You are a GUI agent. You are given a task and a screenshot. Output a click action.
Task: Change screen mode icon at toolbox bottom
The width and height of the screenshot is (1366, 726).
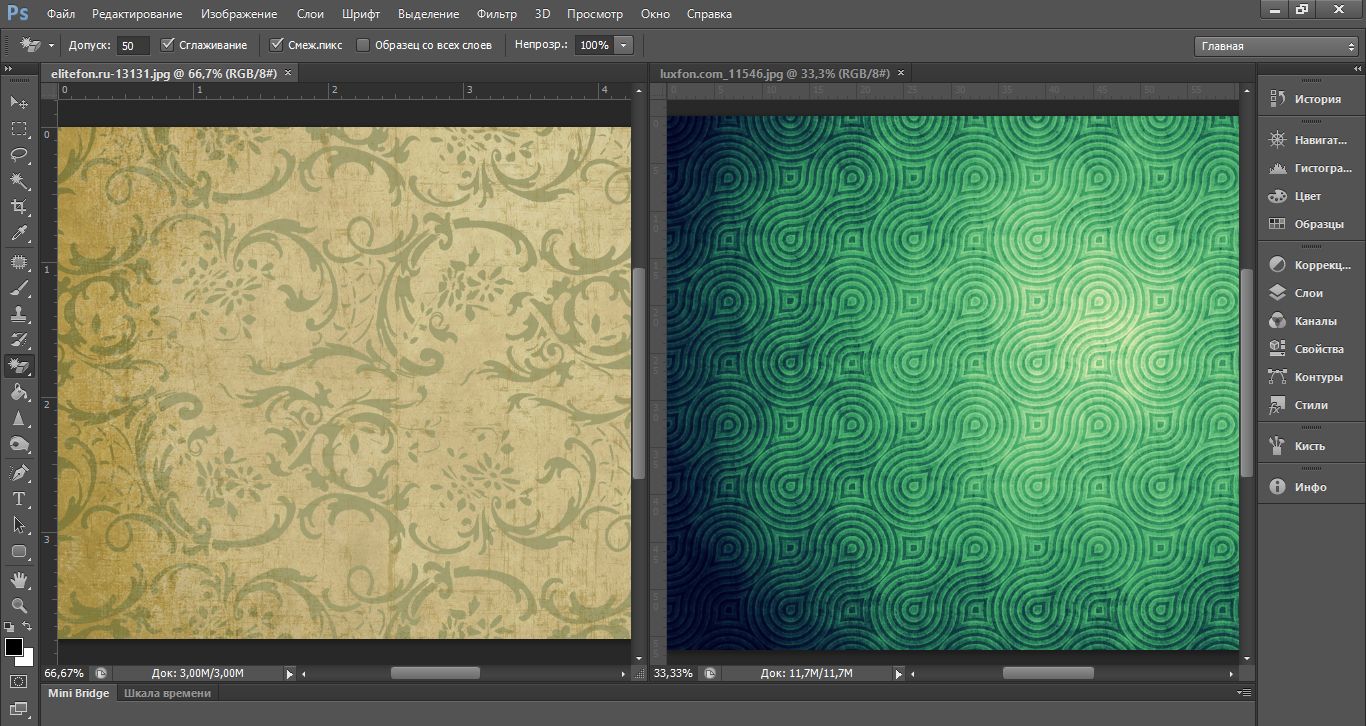click(19, 710)
